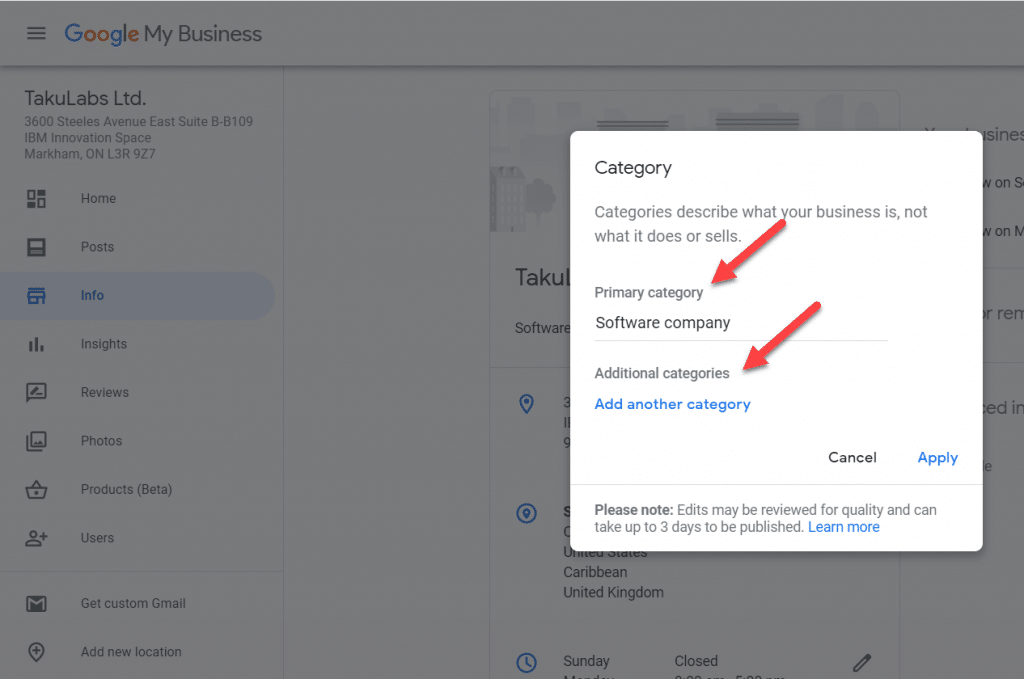Screen dimensions: 1024x679
Task: Click the Photos icon in sidebar
Action: point(36,441)
